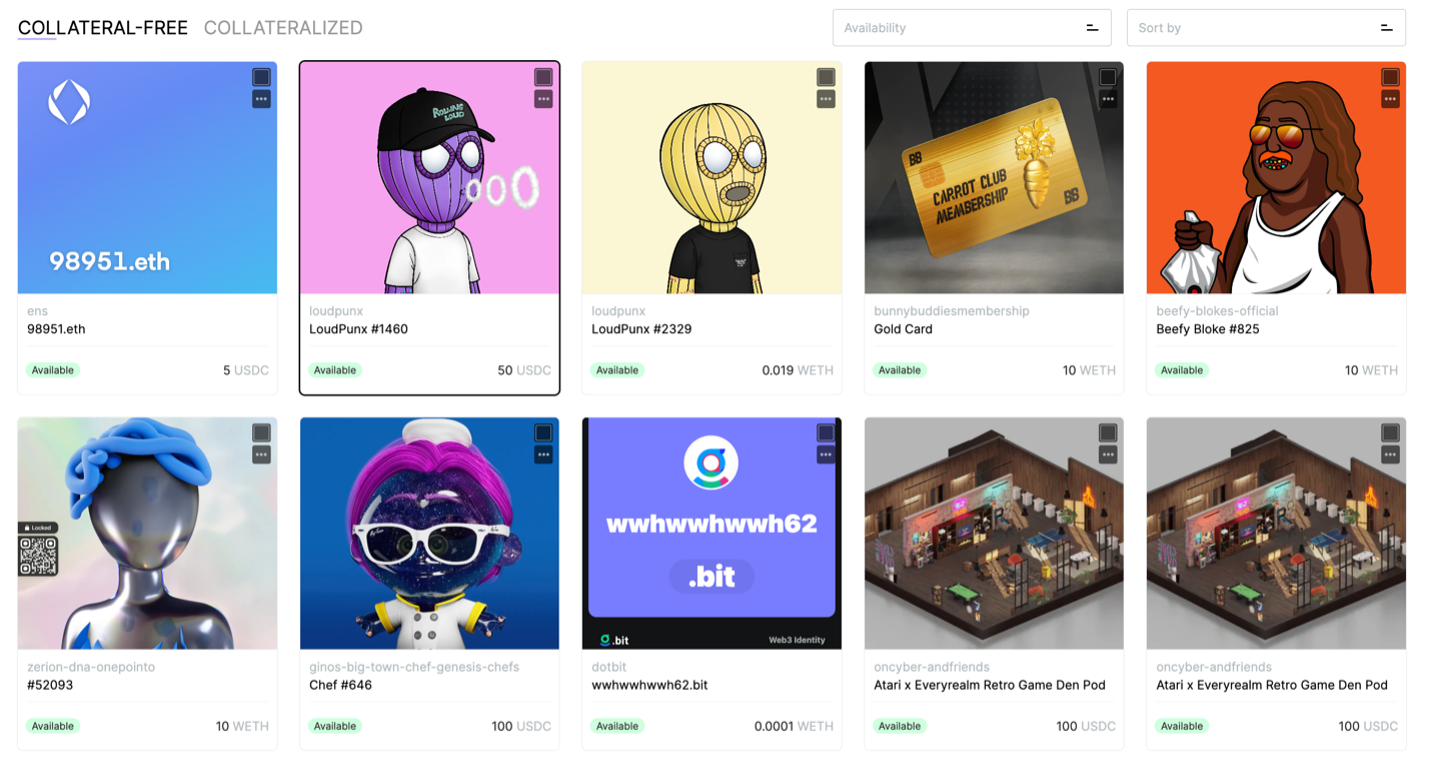This screenshot has height=760, width=1430.
Task: Click the wwhwwhwwh62 .bit image
Action: point(712,534)
